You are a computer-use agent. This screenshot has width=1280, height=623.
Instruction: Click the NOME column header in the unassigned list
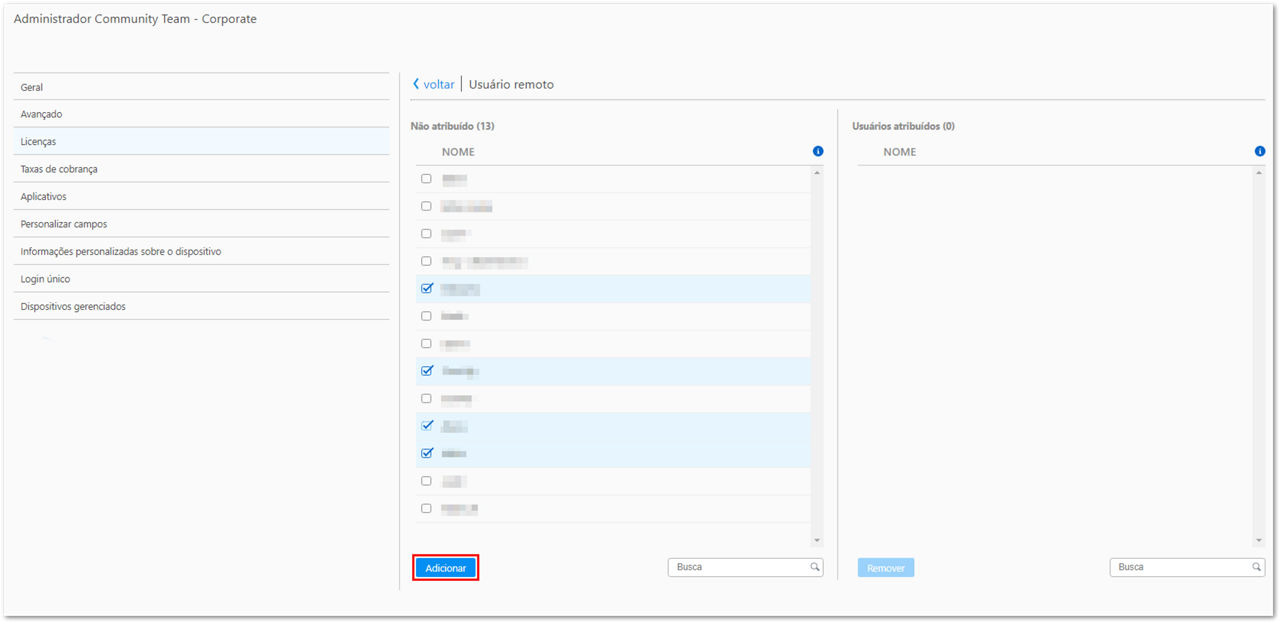click(x=458, y=152)
